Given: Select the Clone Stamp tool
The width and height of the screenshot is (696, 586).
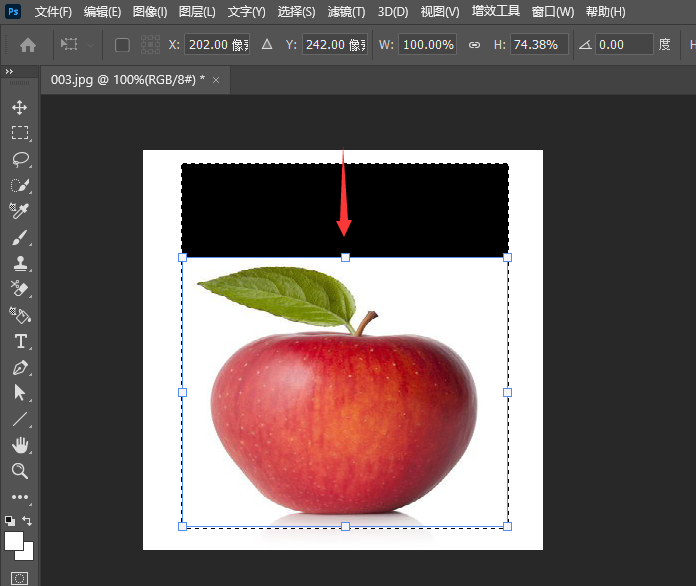Looking at the screenshot, I should (20, 263).
